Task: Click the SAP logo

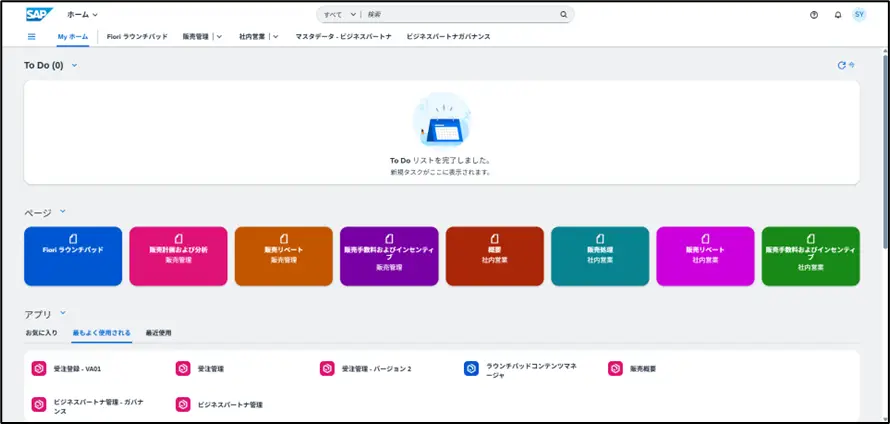Action: coord(39,14)
